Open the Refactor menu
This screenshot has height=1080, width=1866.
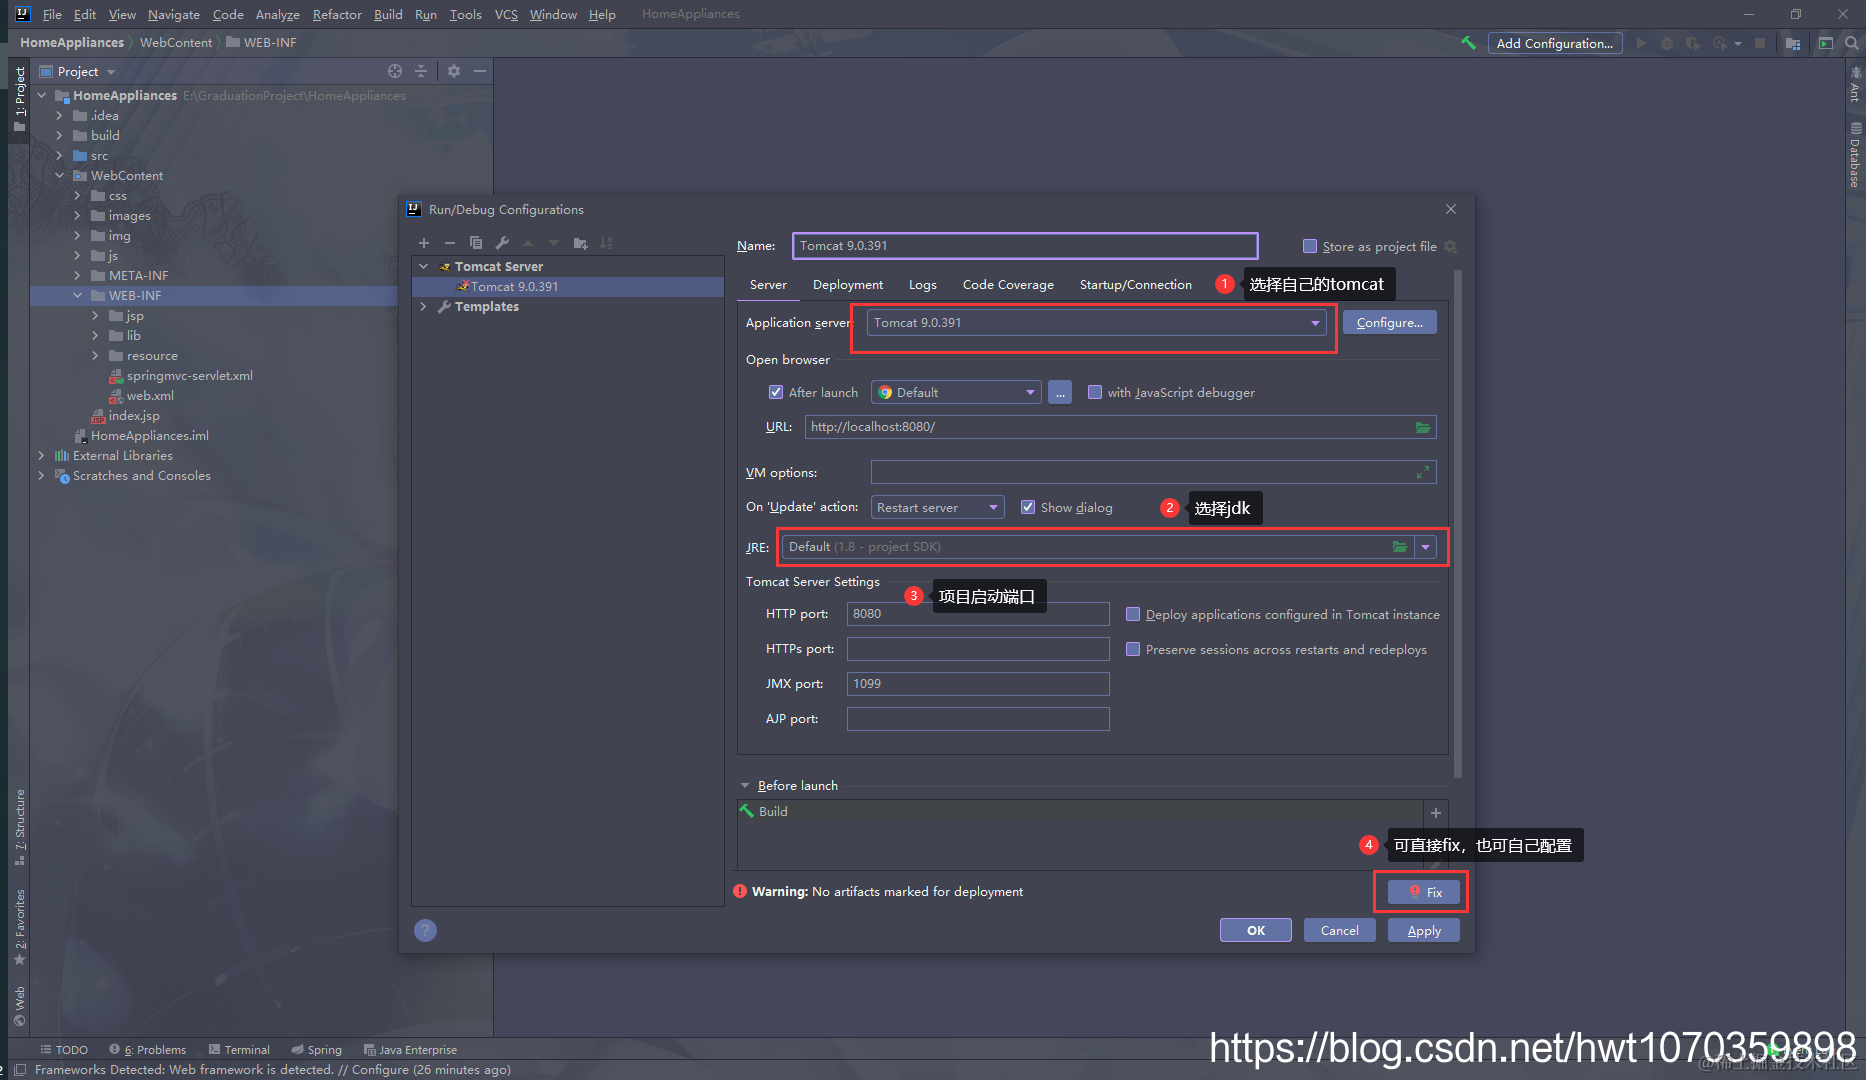click(337, 14)
